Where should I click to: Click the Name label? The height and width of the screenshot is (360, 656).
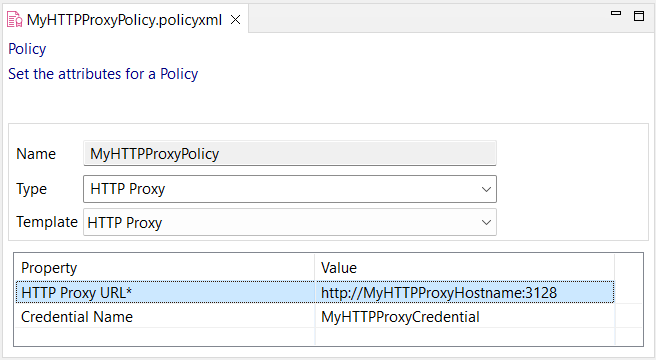(36, 154)
